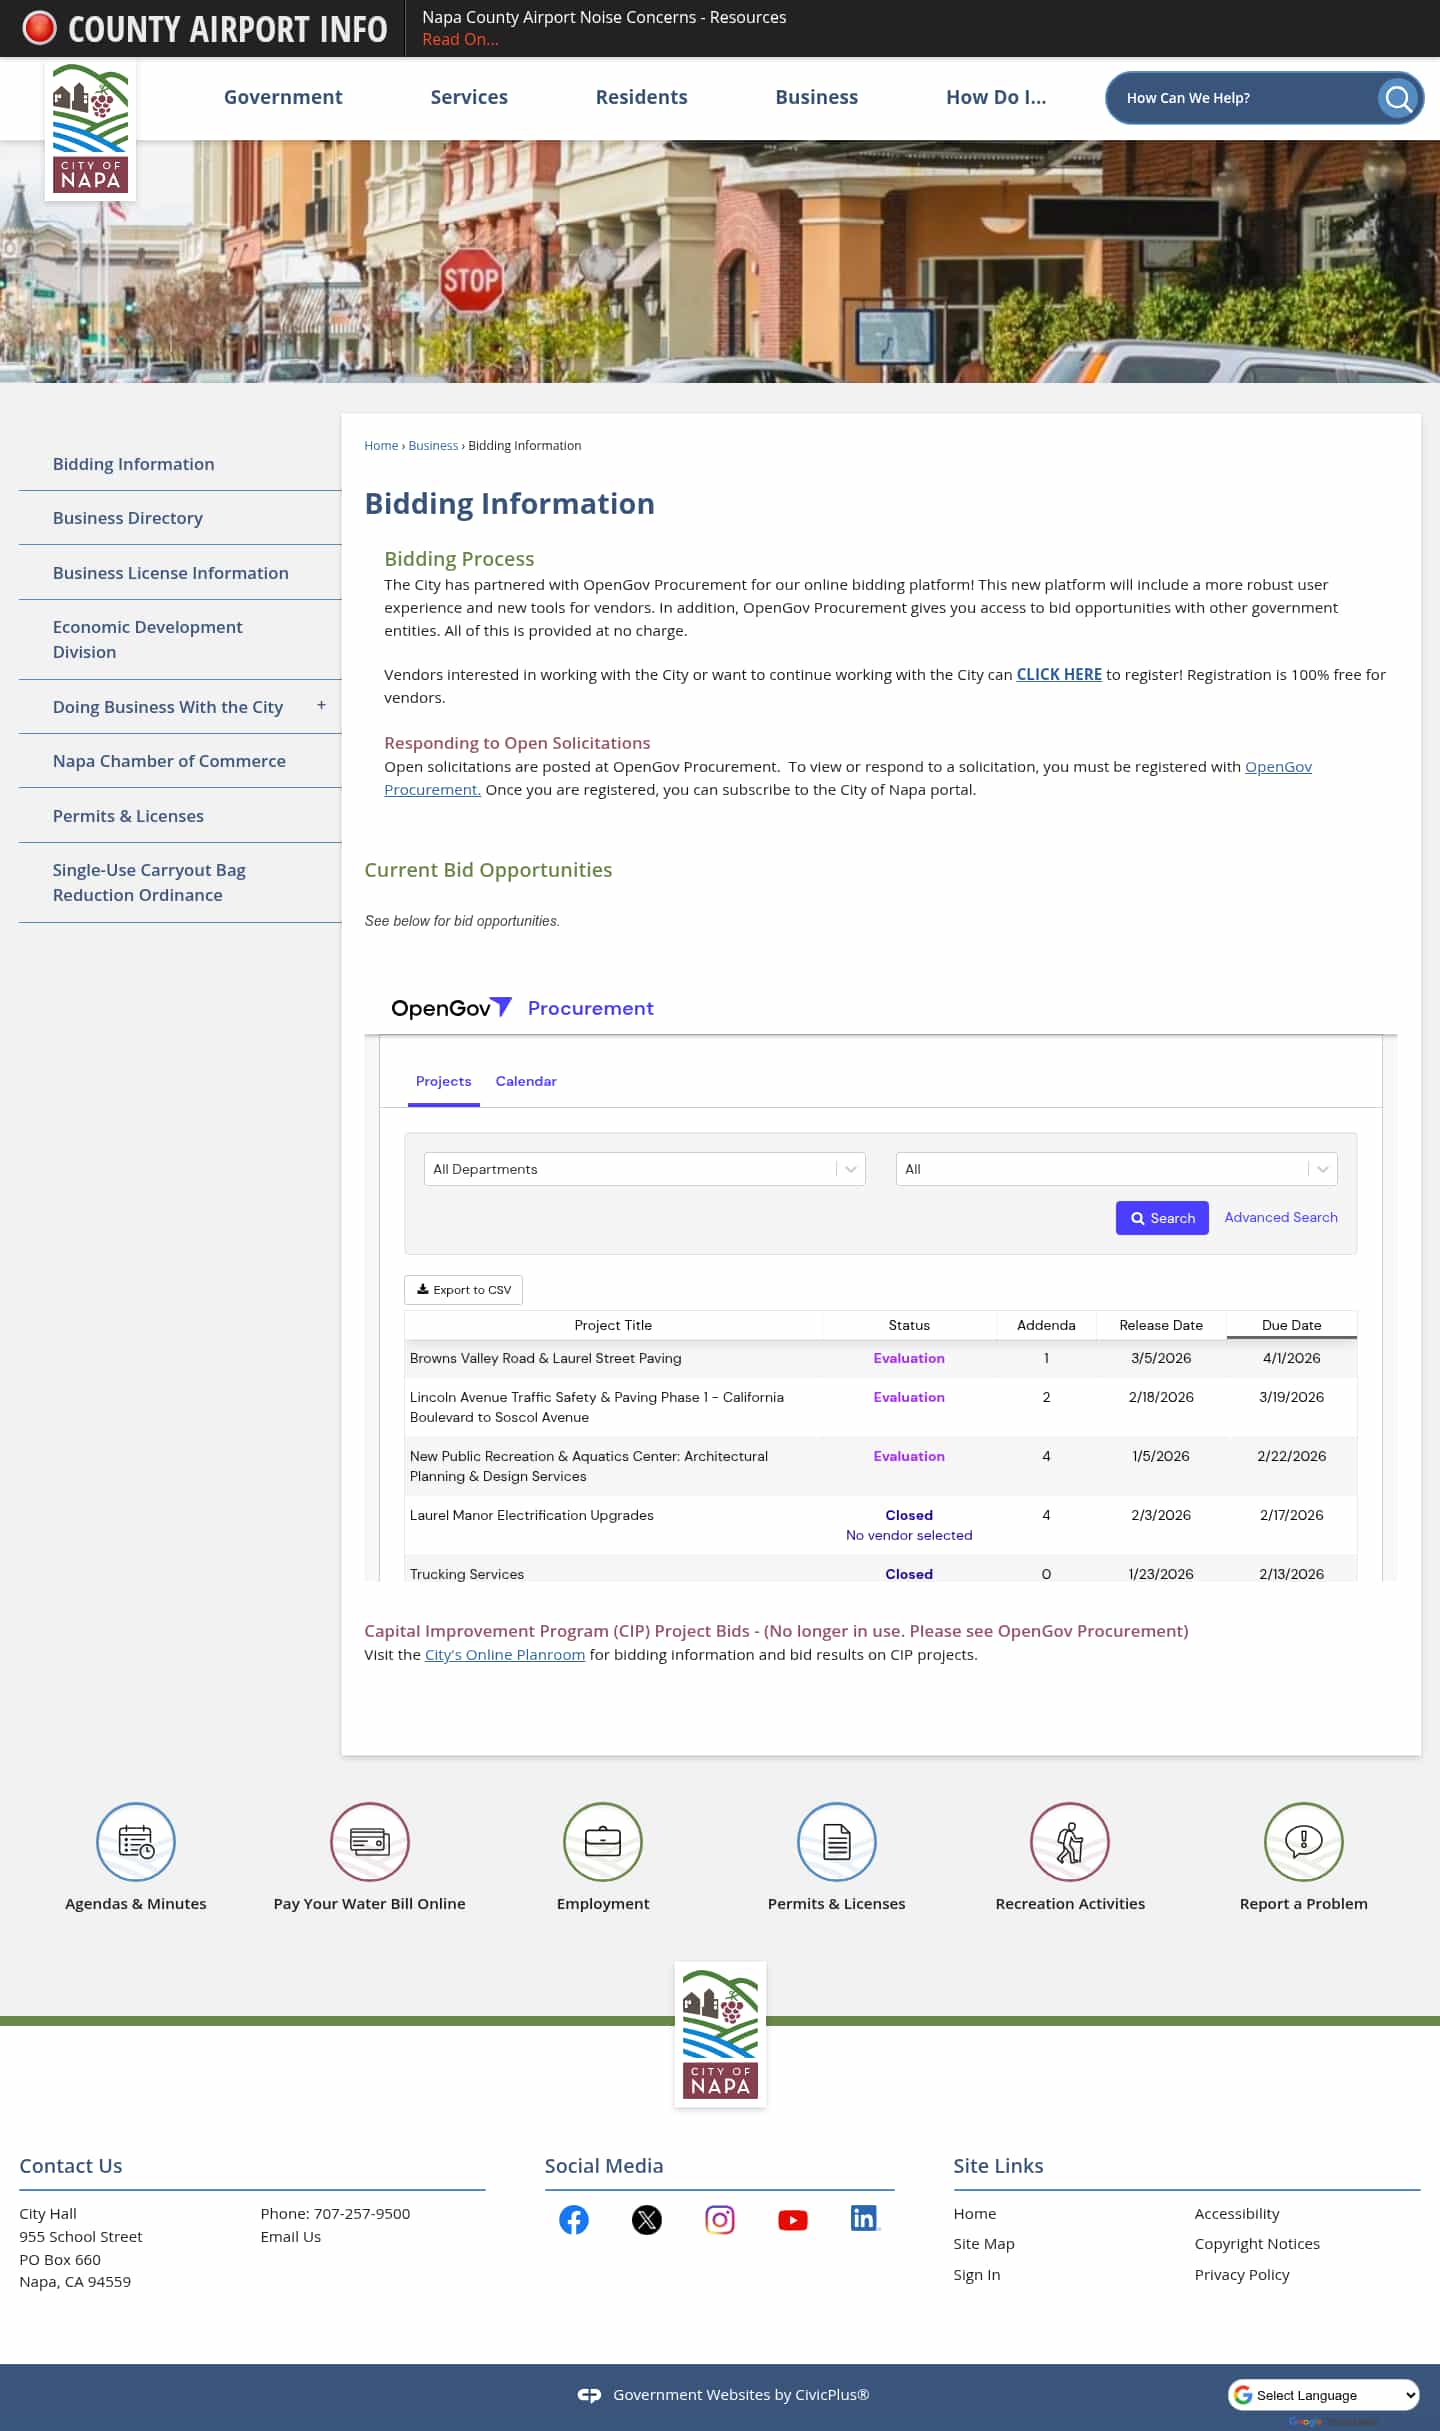Open the Agendas & Minutes icon
The height and width of the screenshot is (2431, 1440).
(x=136, y=1841)
